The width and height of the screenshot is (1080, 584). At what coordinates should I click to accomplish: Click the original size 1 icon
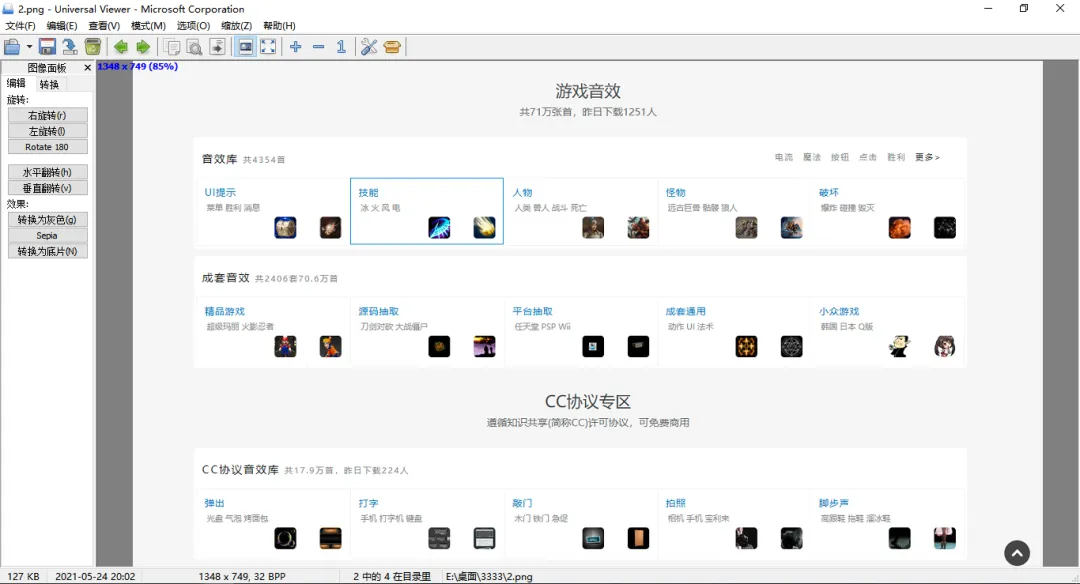(x=341, y=47)
